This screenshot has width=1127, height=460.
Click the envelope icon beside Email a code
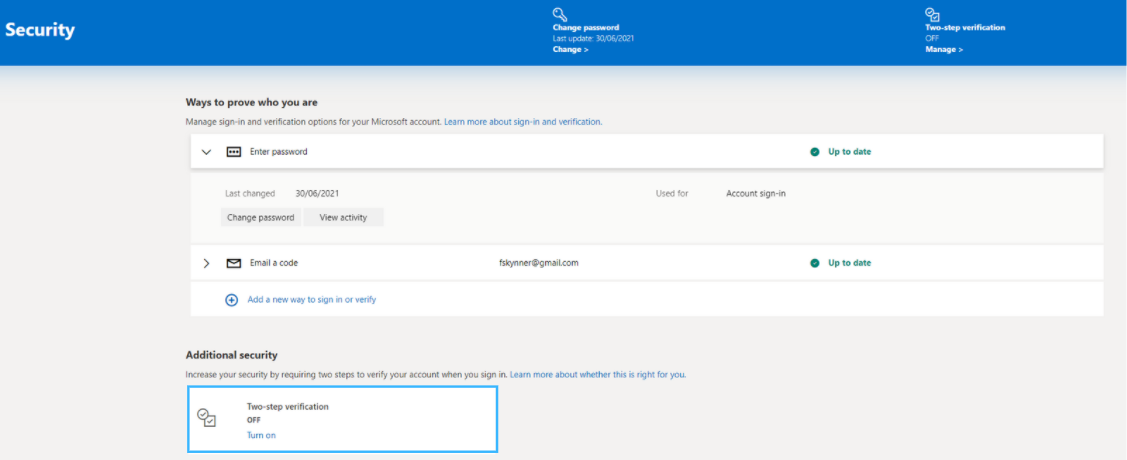pos(234,263)
